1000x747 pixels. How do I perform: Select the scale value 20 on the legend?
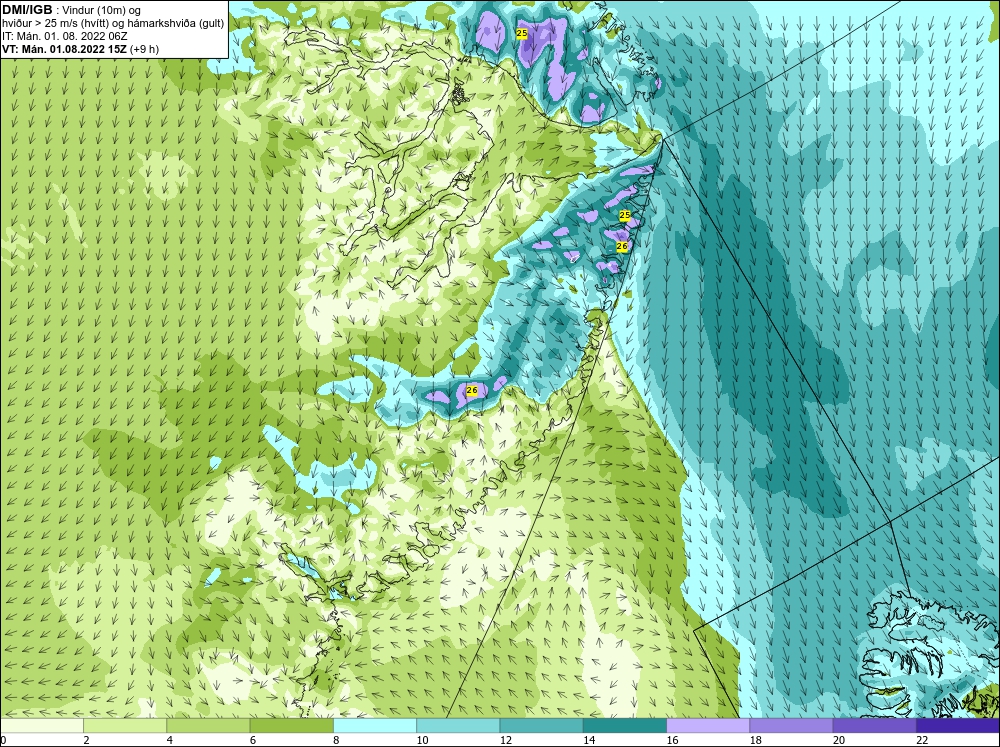839,740
